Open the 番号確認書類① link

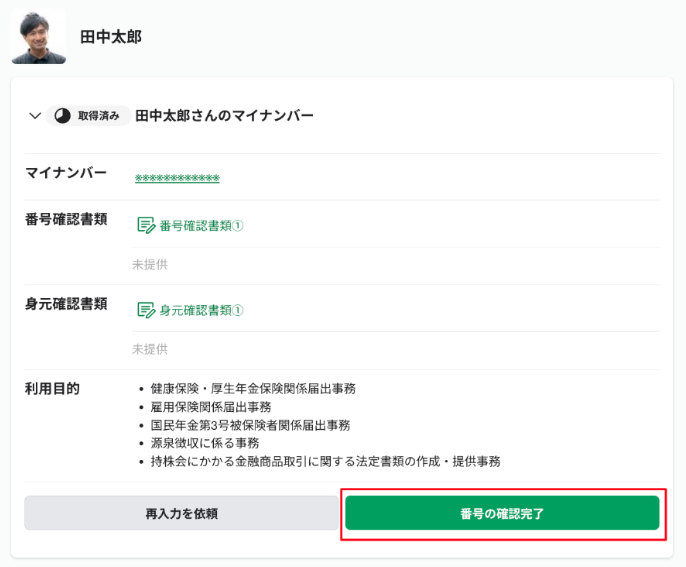click(201, 226)
